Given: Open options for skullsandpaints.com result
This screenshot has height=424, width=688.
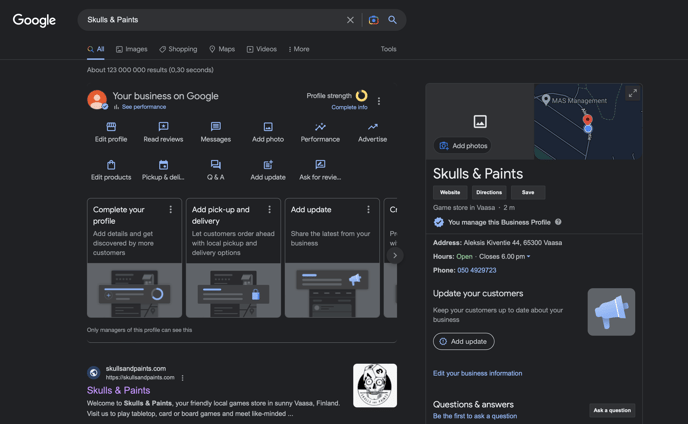Looking at the screenshot, I should pyautogui.click(x=183, y=377).
